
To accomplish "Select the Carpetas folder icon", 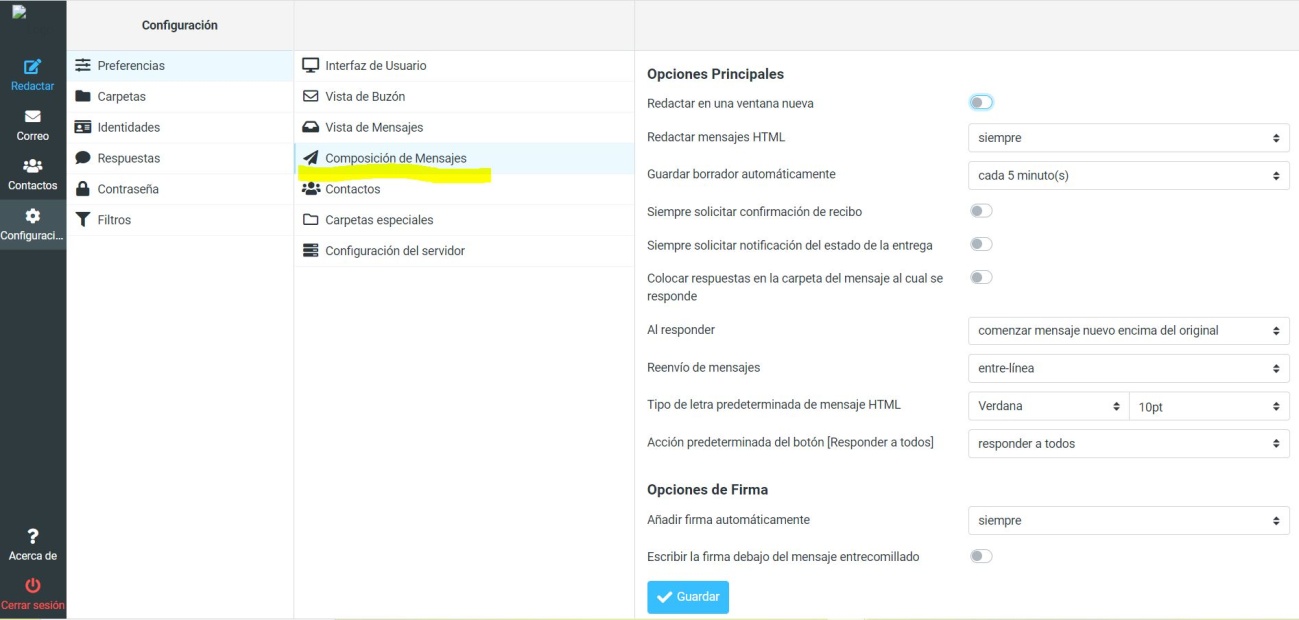I will 83,97.
